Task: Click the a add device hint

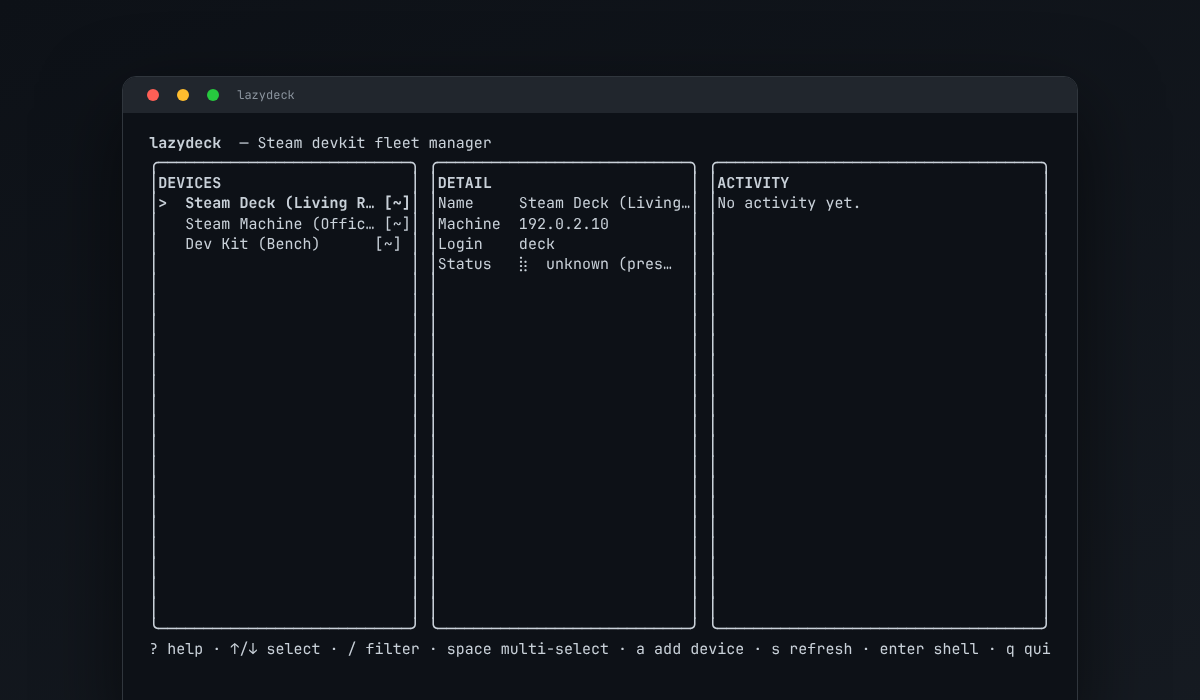Action: (x=690, y=649)
